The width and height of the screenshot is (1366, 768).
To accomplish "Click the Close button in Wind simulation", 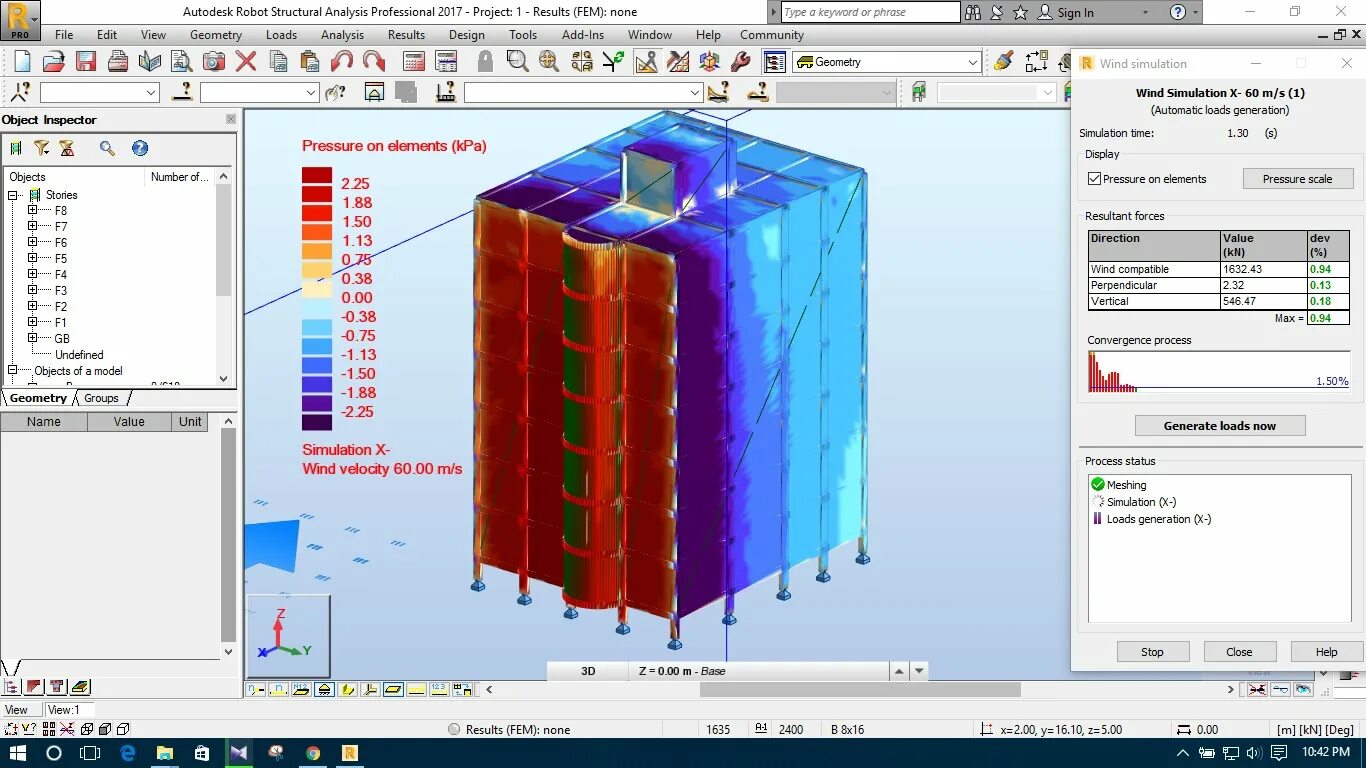I will (x=1239, y=651).
